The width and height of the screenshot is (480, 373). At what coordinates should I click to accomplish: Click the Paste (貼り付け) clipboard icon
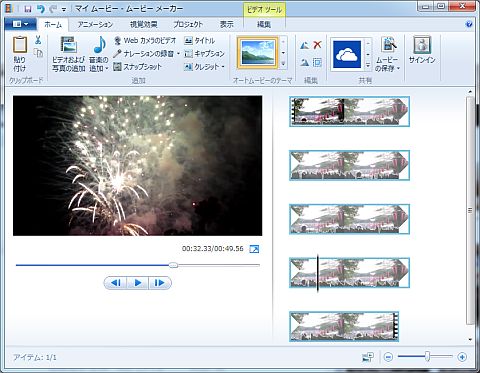coord(20,45)
